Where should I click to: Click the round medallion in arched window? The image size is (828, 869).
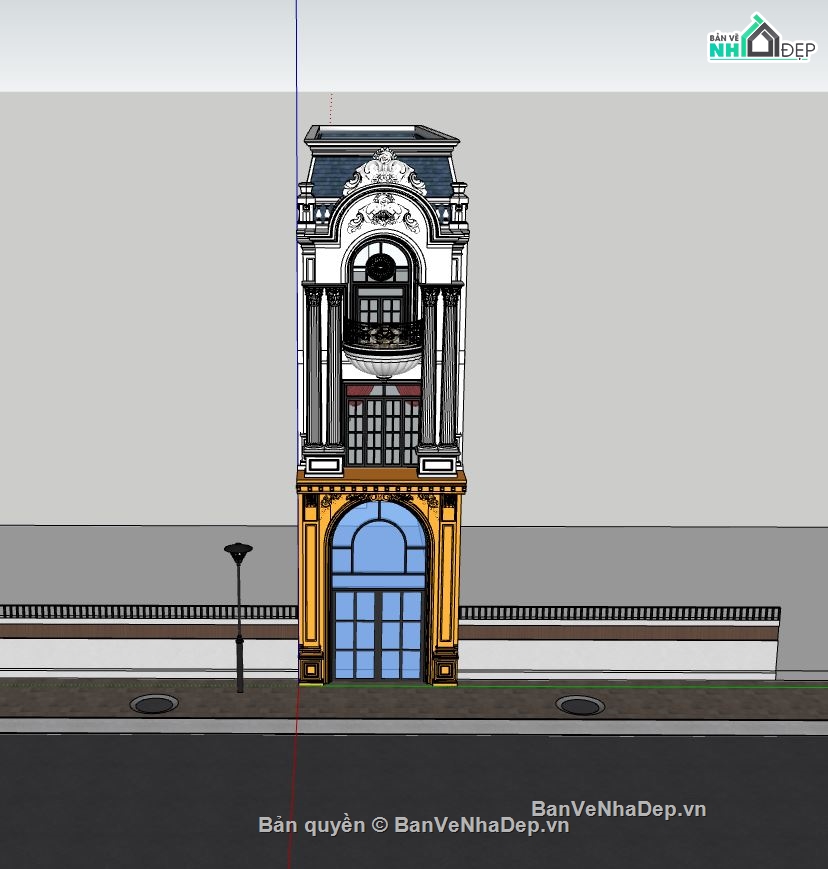380,267
